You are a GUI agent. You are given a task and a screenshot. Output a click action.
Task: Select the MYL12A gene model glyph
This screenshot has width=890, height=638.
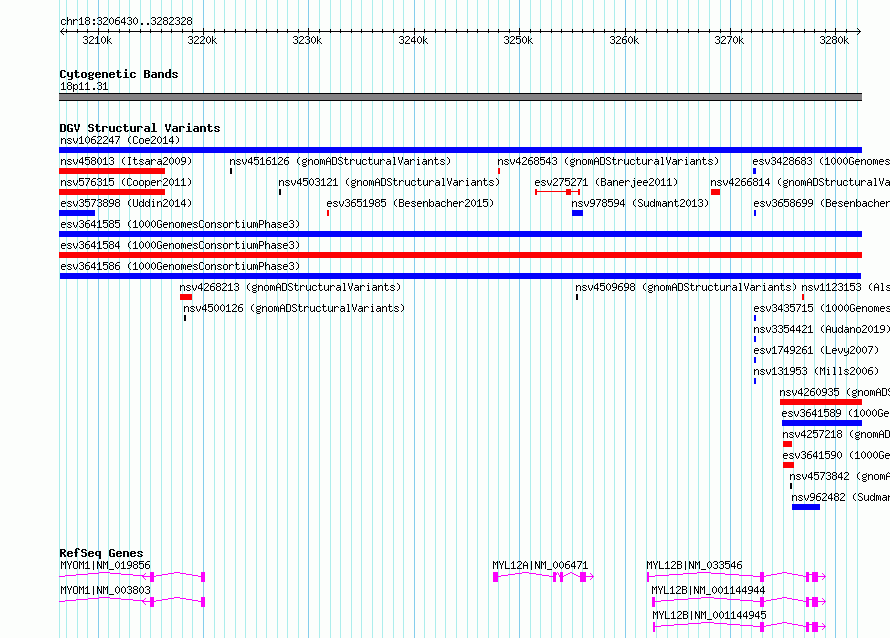(543, 577)
